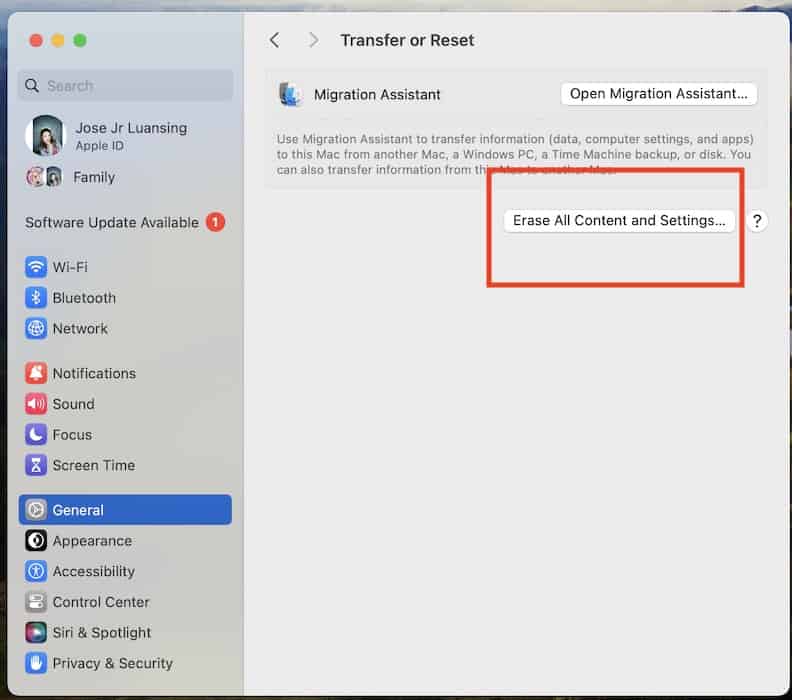Open Privacy & Security pane
792x700 pixels.
[x=112, y=663]
